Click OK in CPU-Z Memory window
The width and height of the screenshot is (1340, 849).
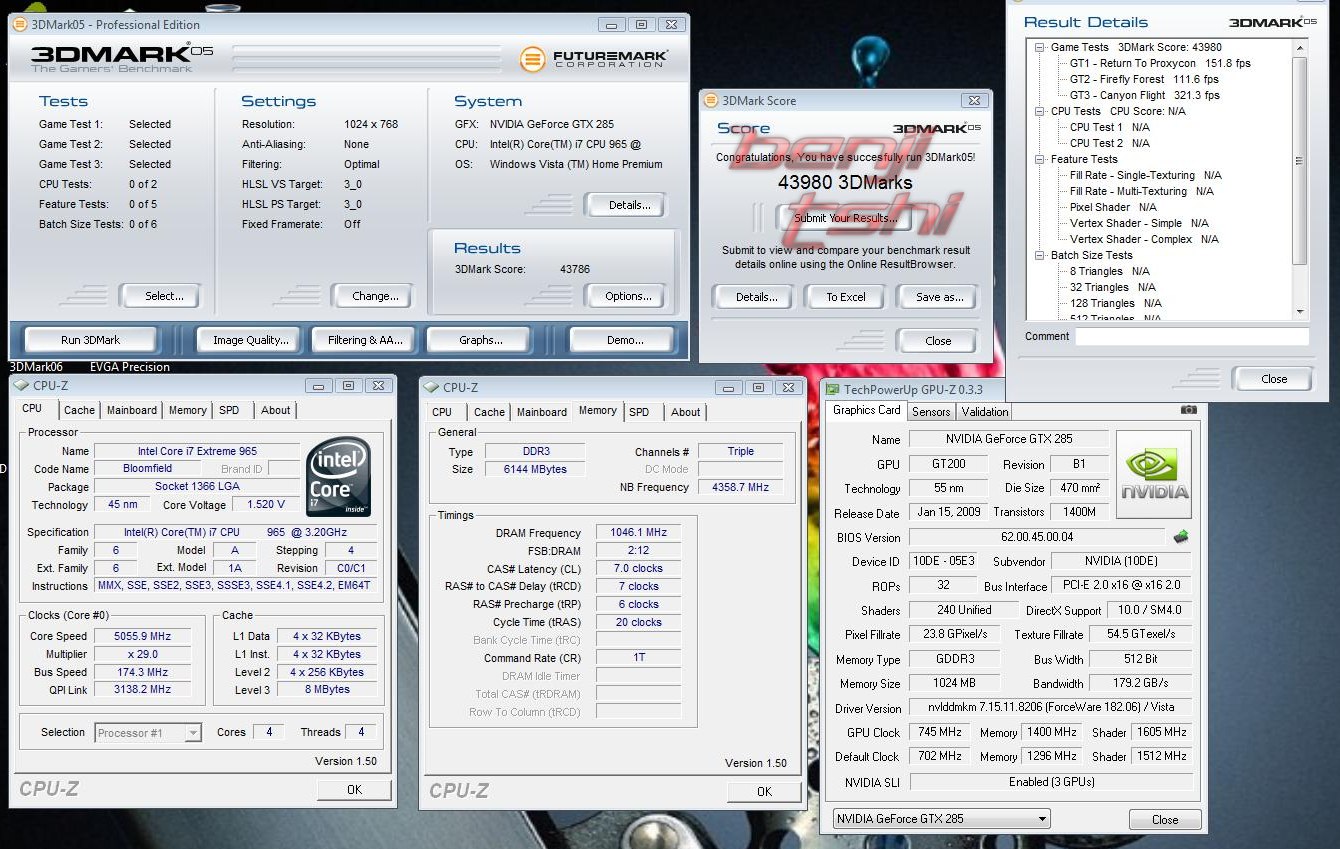(764, 792)
